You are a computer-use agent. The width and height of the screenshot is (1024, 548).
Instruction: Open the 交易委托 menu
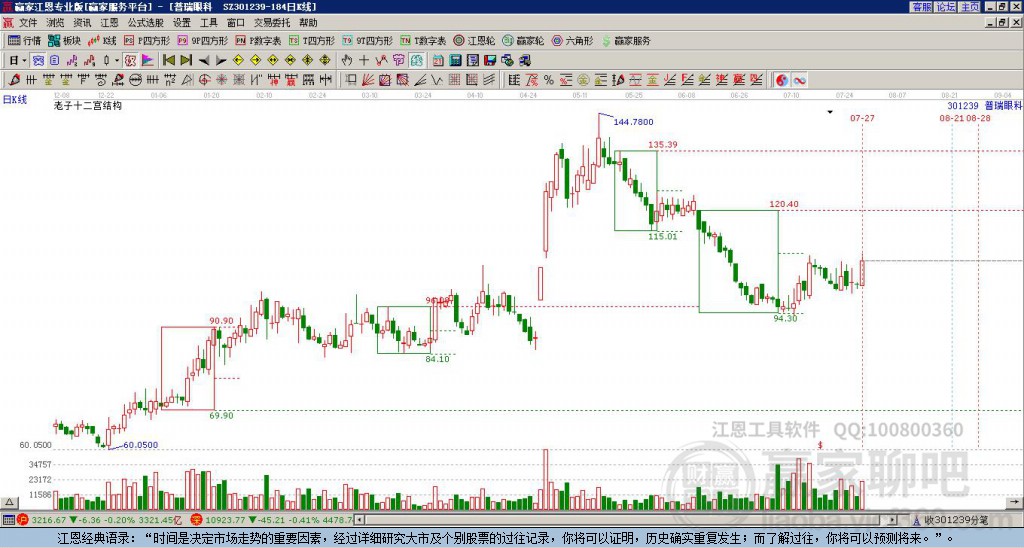pos(272,23)
